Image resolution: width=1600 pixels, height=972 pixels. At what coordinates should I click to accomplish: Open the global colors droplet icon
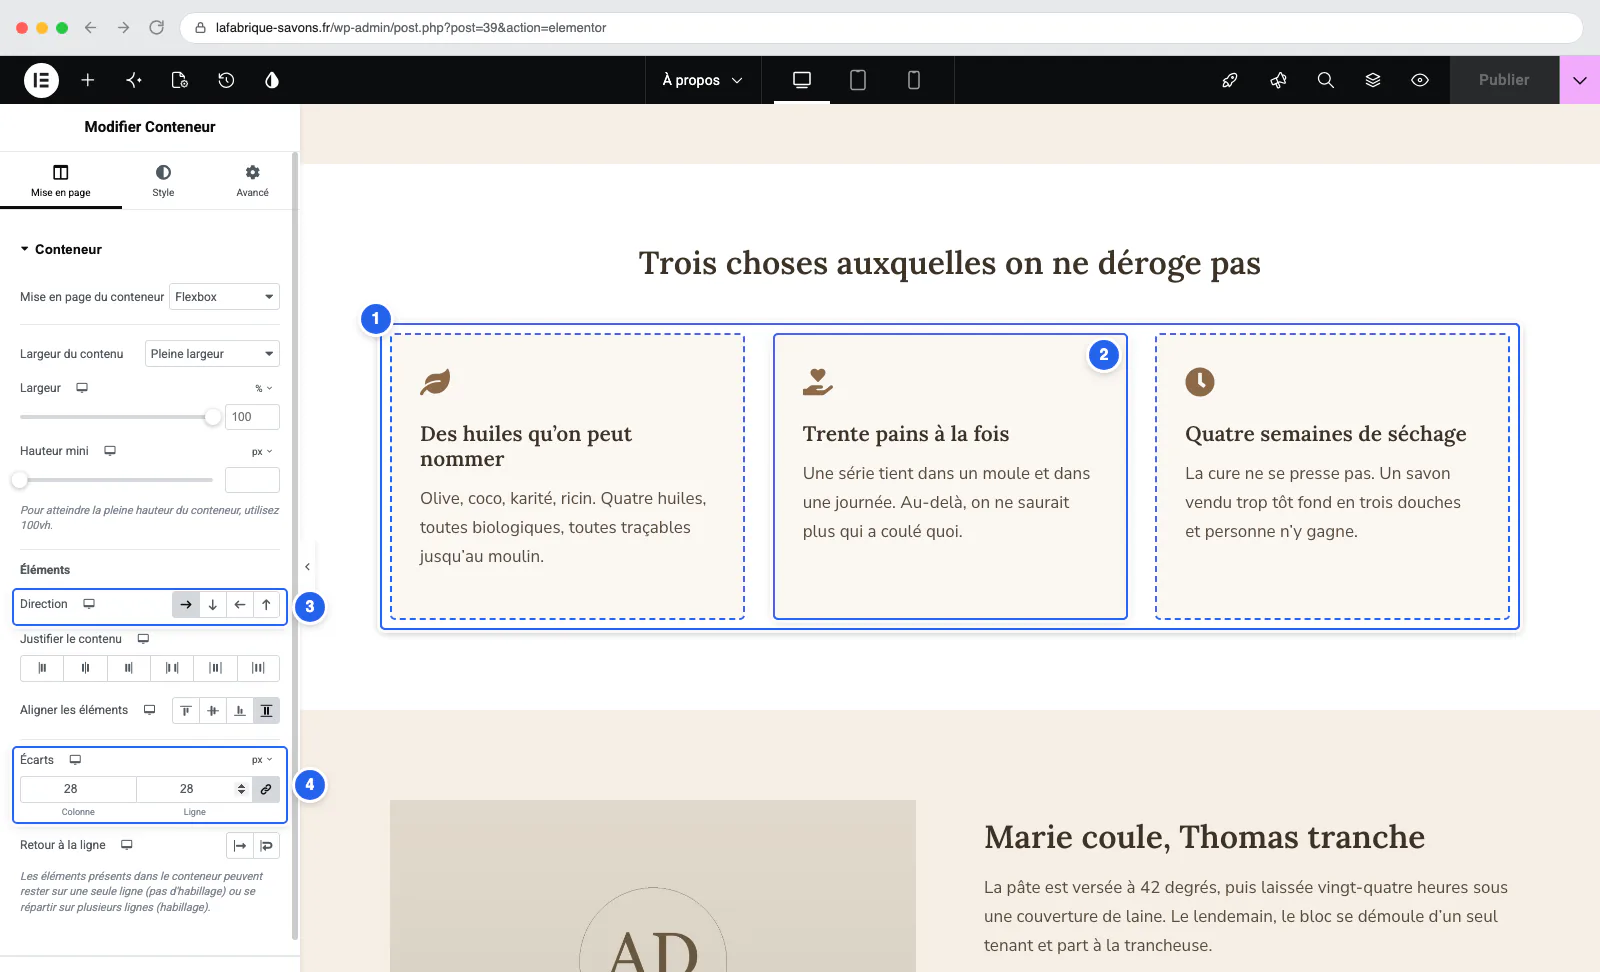point(272,80)
